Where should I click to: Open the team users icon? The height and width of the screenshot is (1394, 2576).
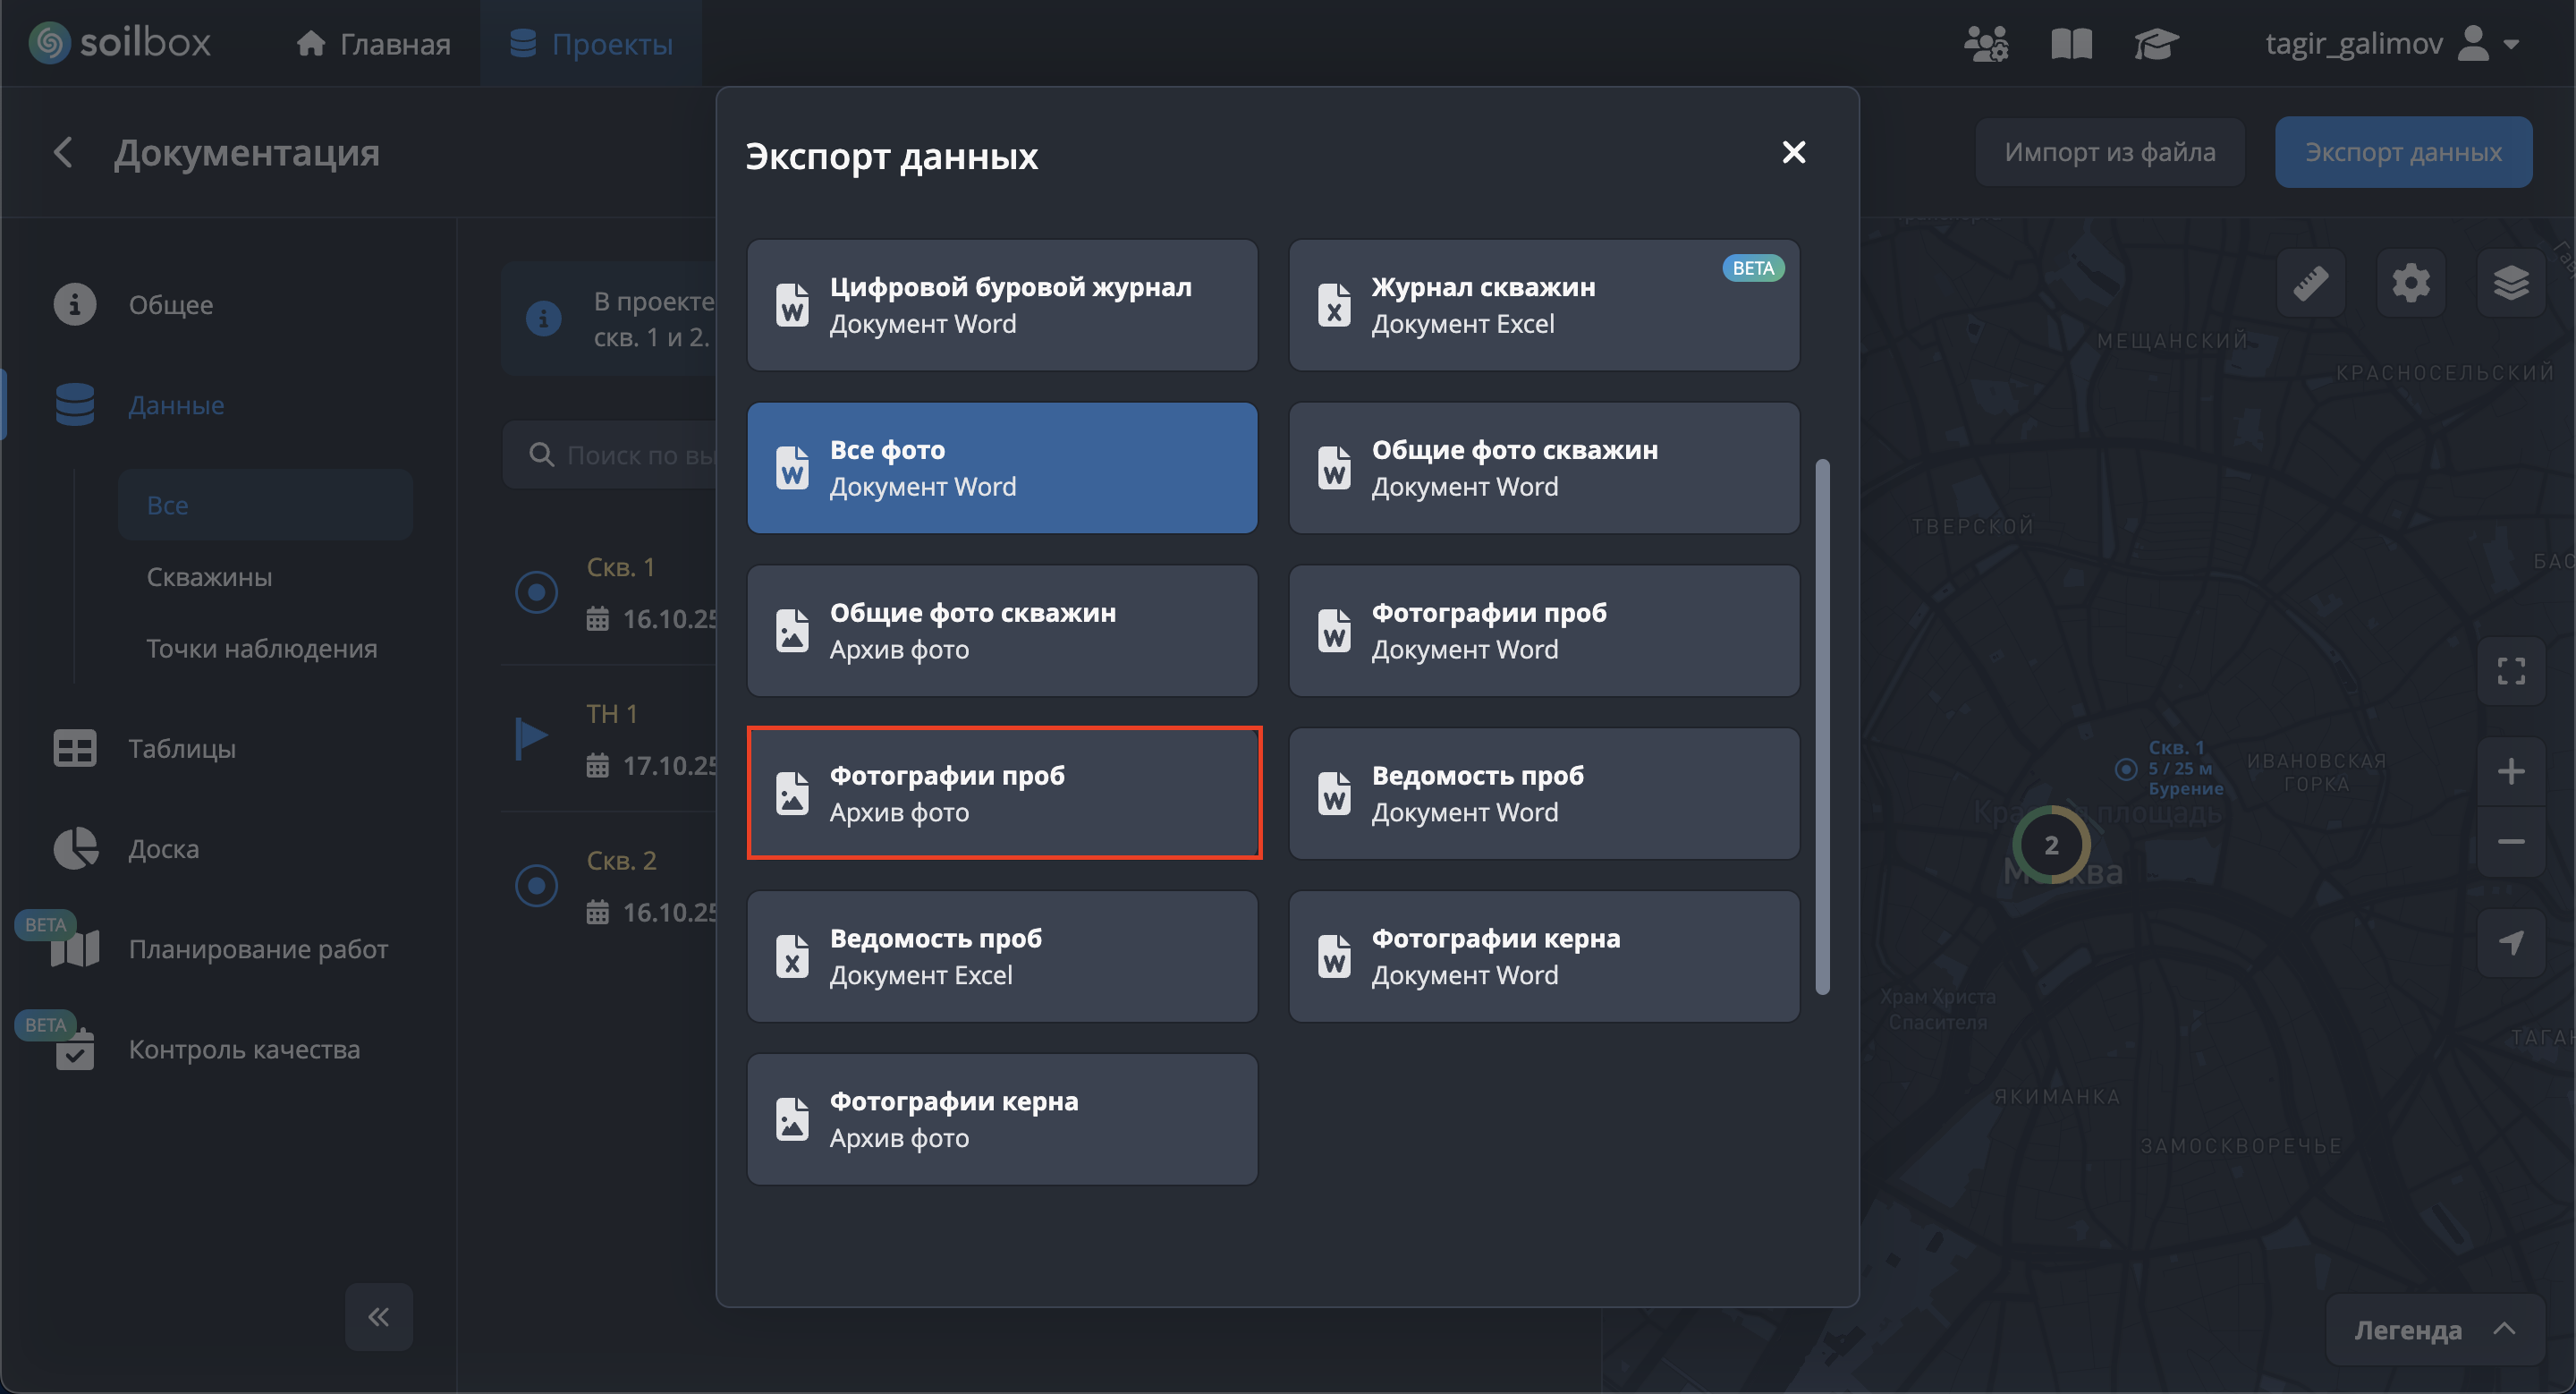1985,44
